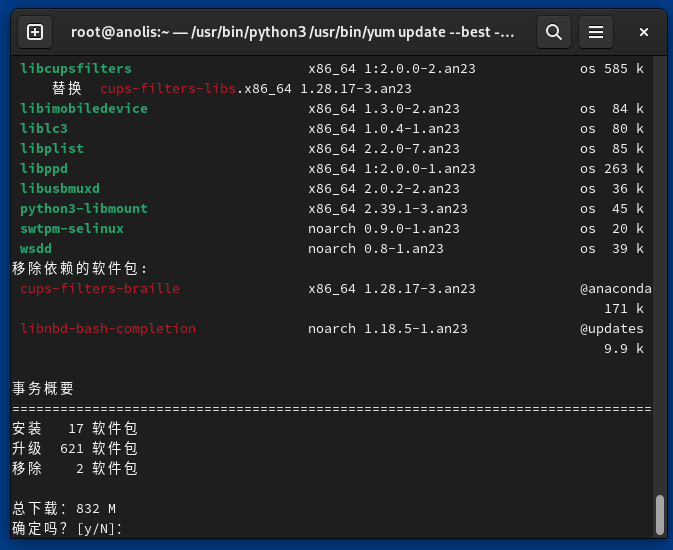Click the 事务概要 summary heading
The image size is (673, 550).
pyautogui.click(x=43, y=388)
